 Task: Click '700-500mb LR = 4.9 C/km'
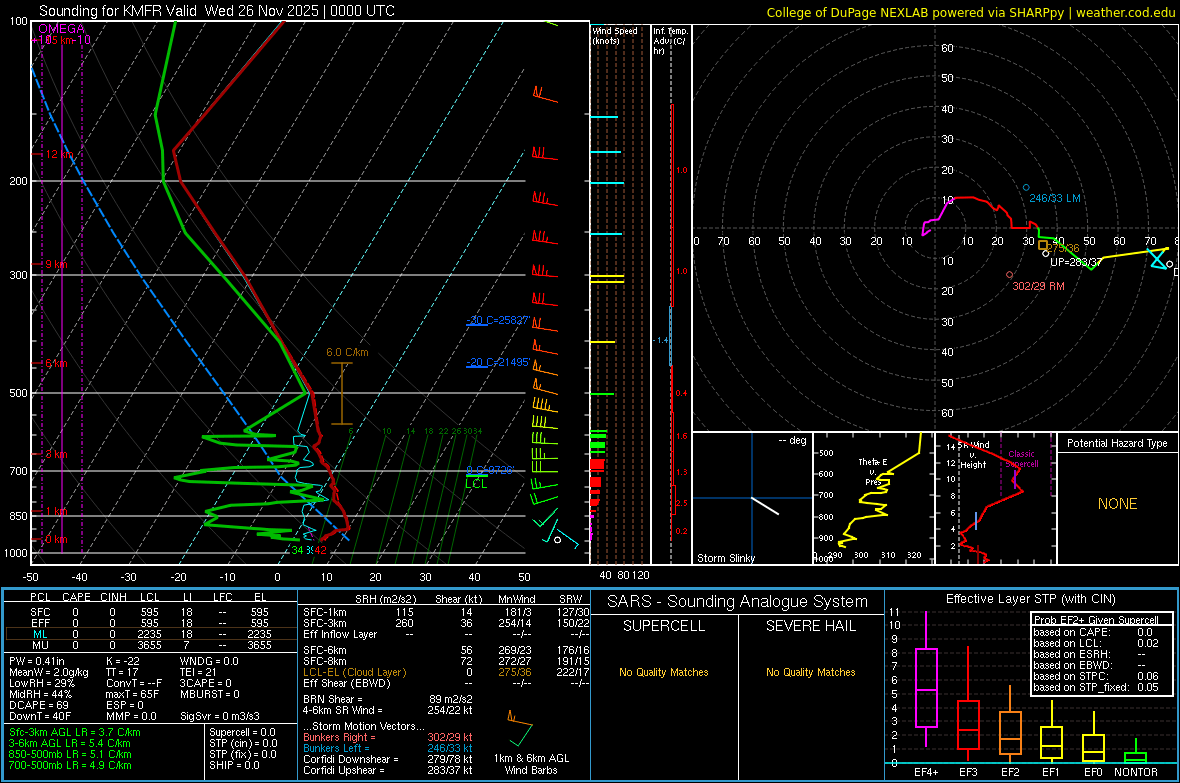(x=70, y=765)
